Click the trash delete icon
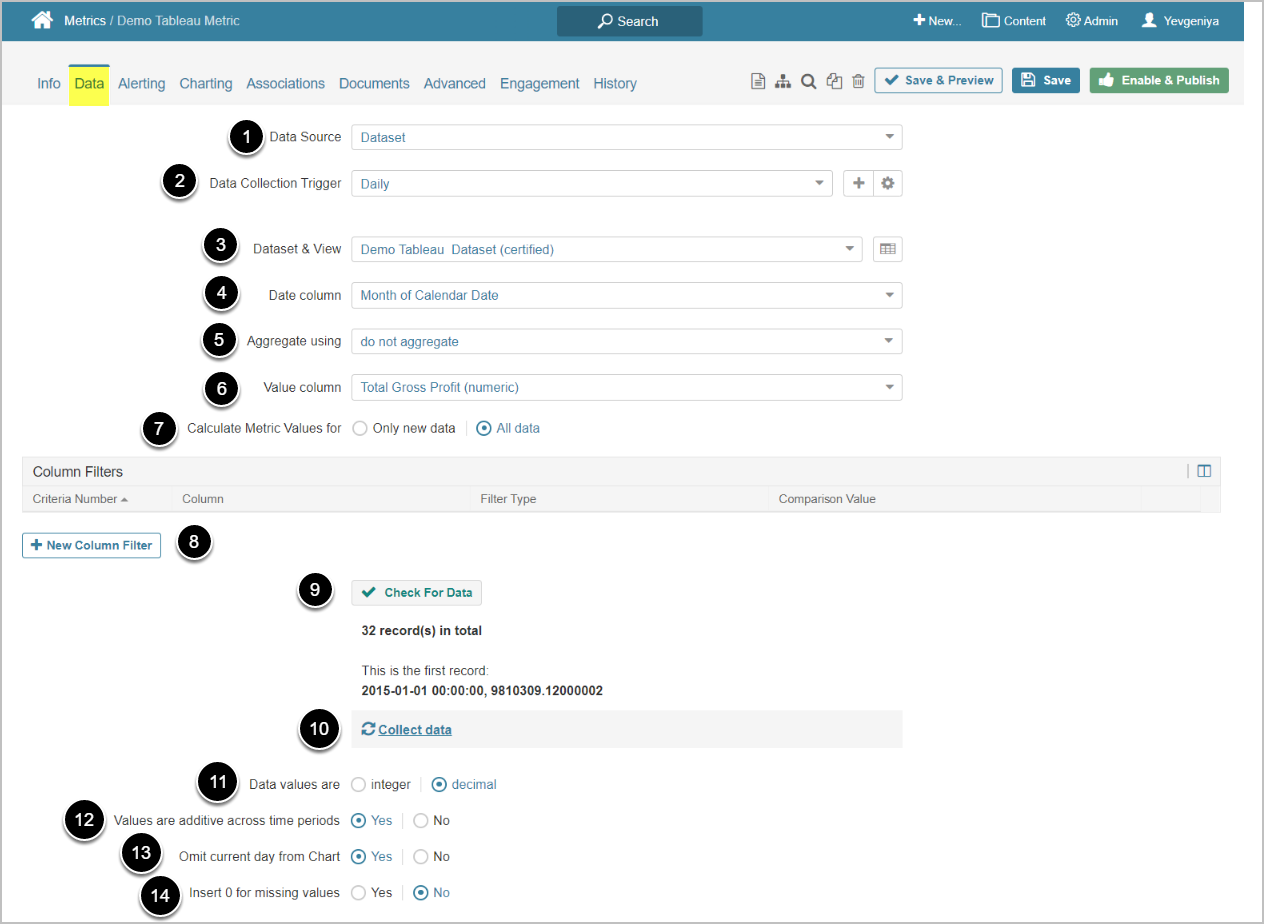The image size is (1264, 924). coord(858,81)
